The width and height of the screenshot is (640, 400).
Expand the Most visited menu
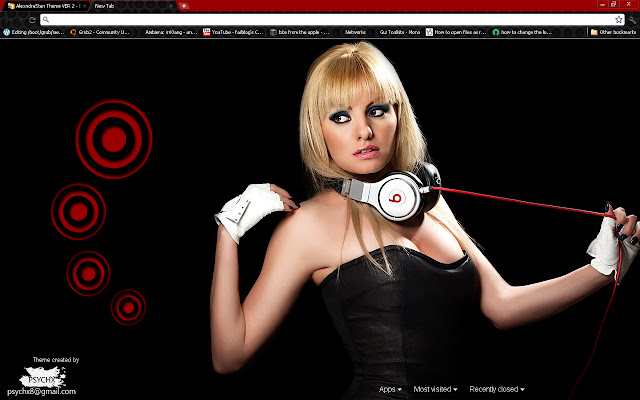(x=435, y=389)
